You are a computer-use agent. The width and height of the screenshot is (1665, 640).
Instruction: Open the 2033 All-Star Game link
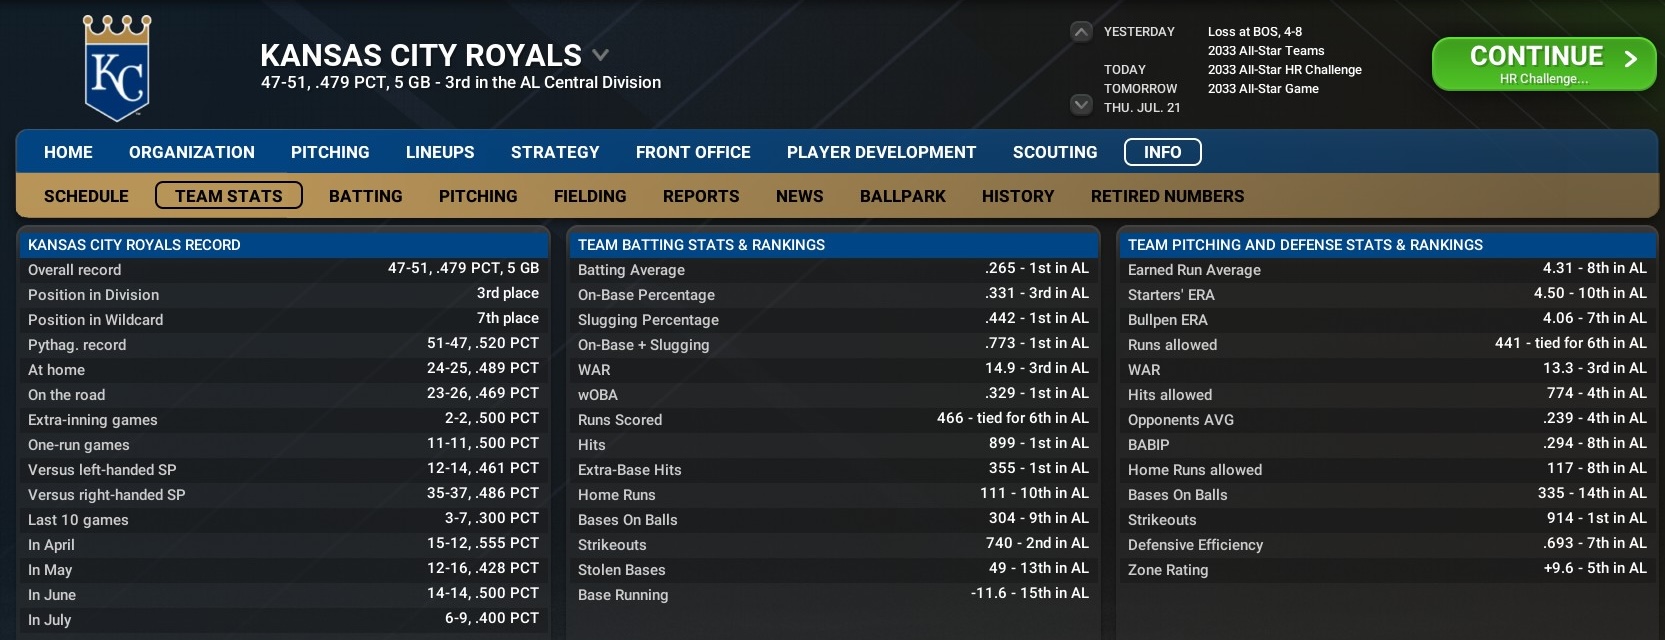click(x=1263, y=88)
